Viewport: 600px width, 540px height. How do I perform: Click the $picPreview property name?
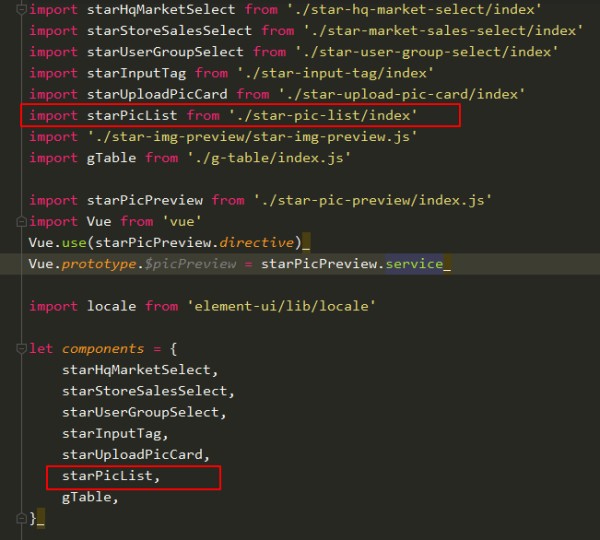pos(191,264)
